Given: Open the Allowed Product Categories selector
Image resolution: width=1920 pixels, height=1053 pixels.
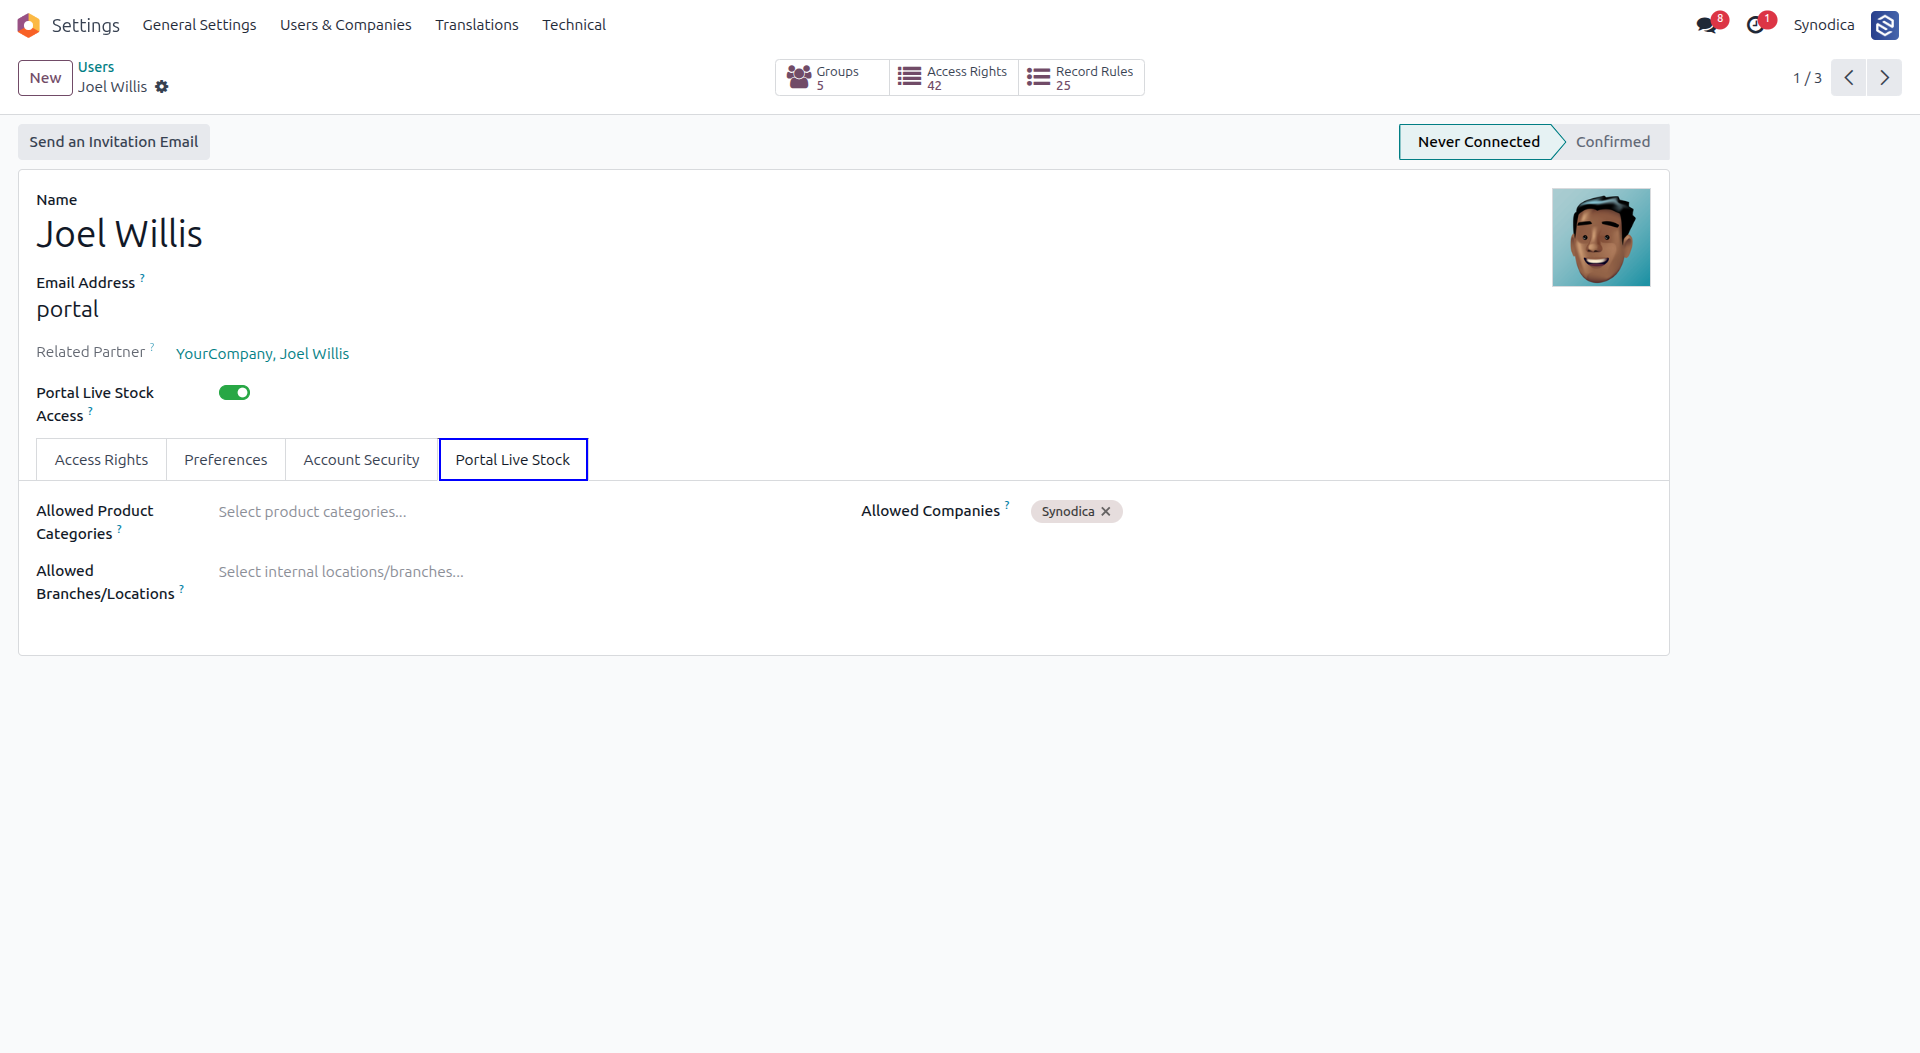Looking at the screenshot, I should pyautogui.click(x=520, y=512).
